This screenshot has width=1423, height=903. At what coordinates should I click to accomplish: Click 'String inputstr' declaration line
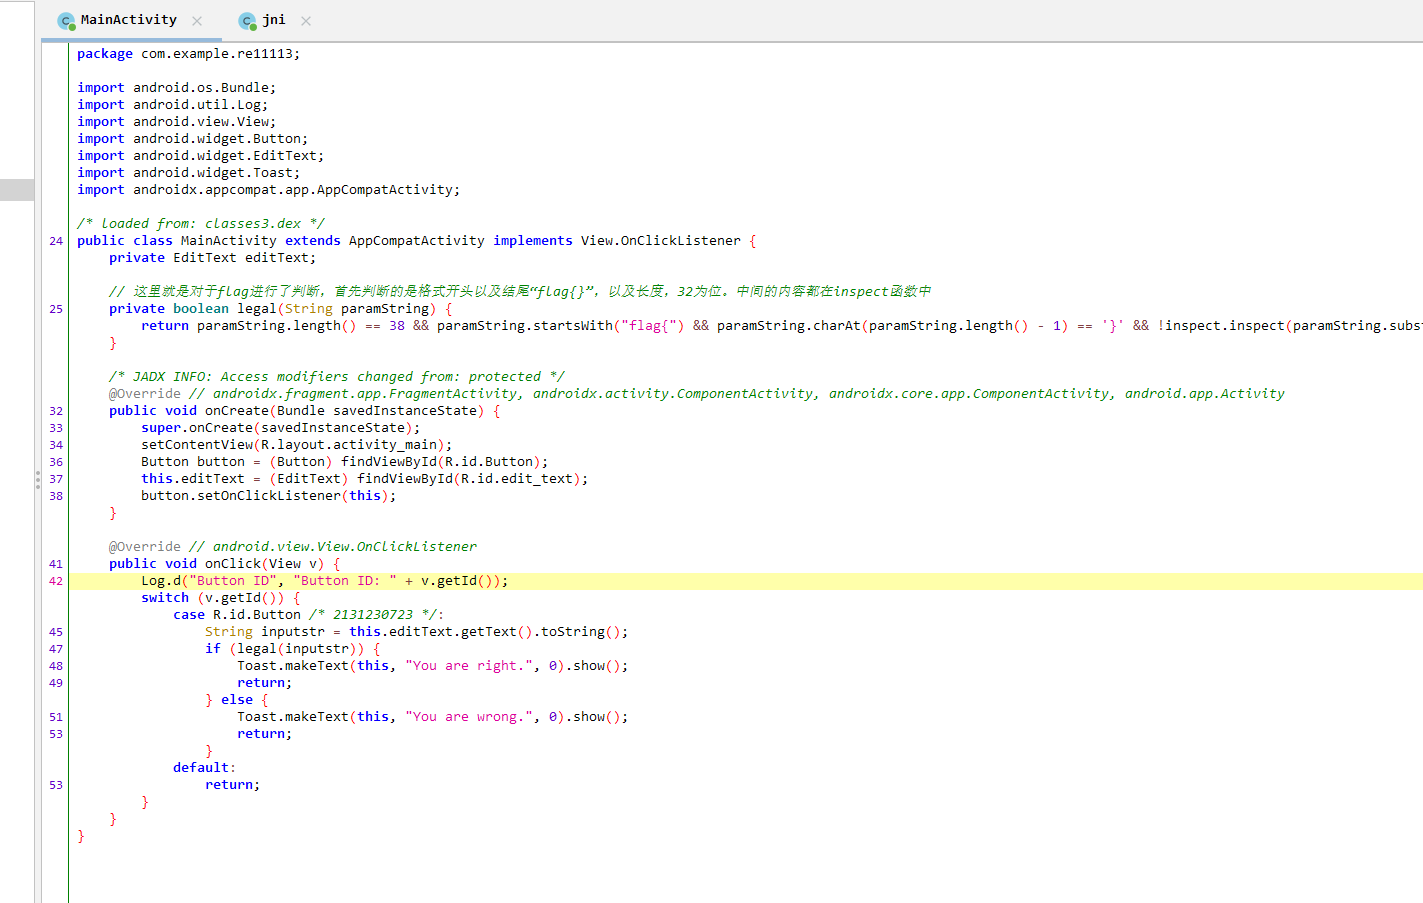coord(416,632)
